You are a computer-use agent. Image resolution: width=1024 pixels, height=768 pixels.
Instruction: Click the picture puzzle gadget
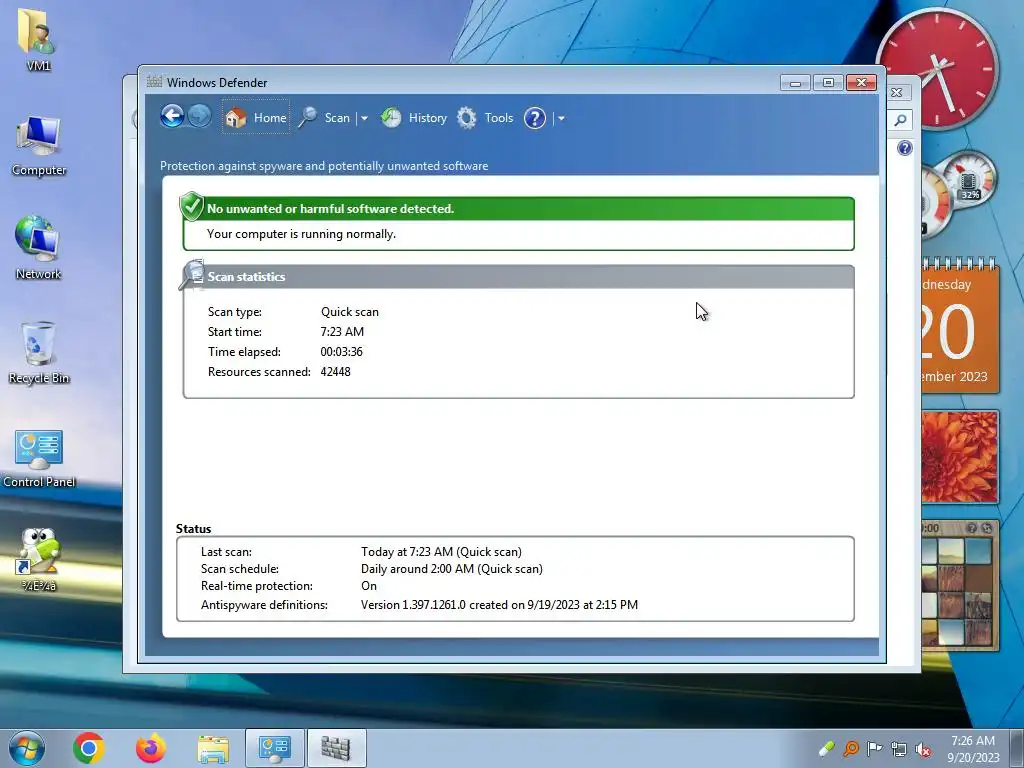tap(959, 586)
